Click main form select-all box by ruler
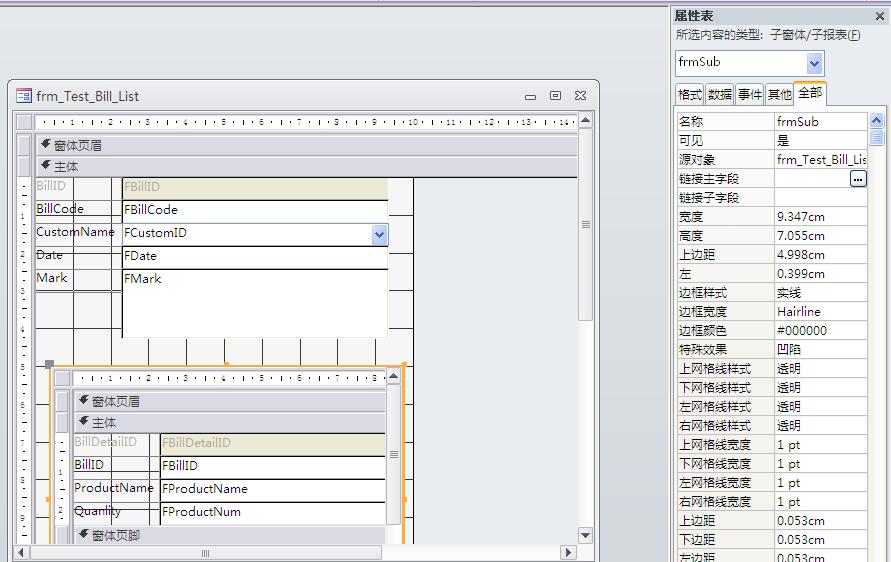The width and height of the screenshot is (891, 562). coord(24,122)
